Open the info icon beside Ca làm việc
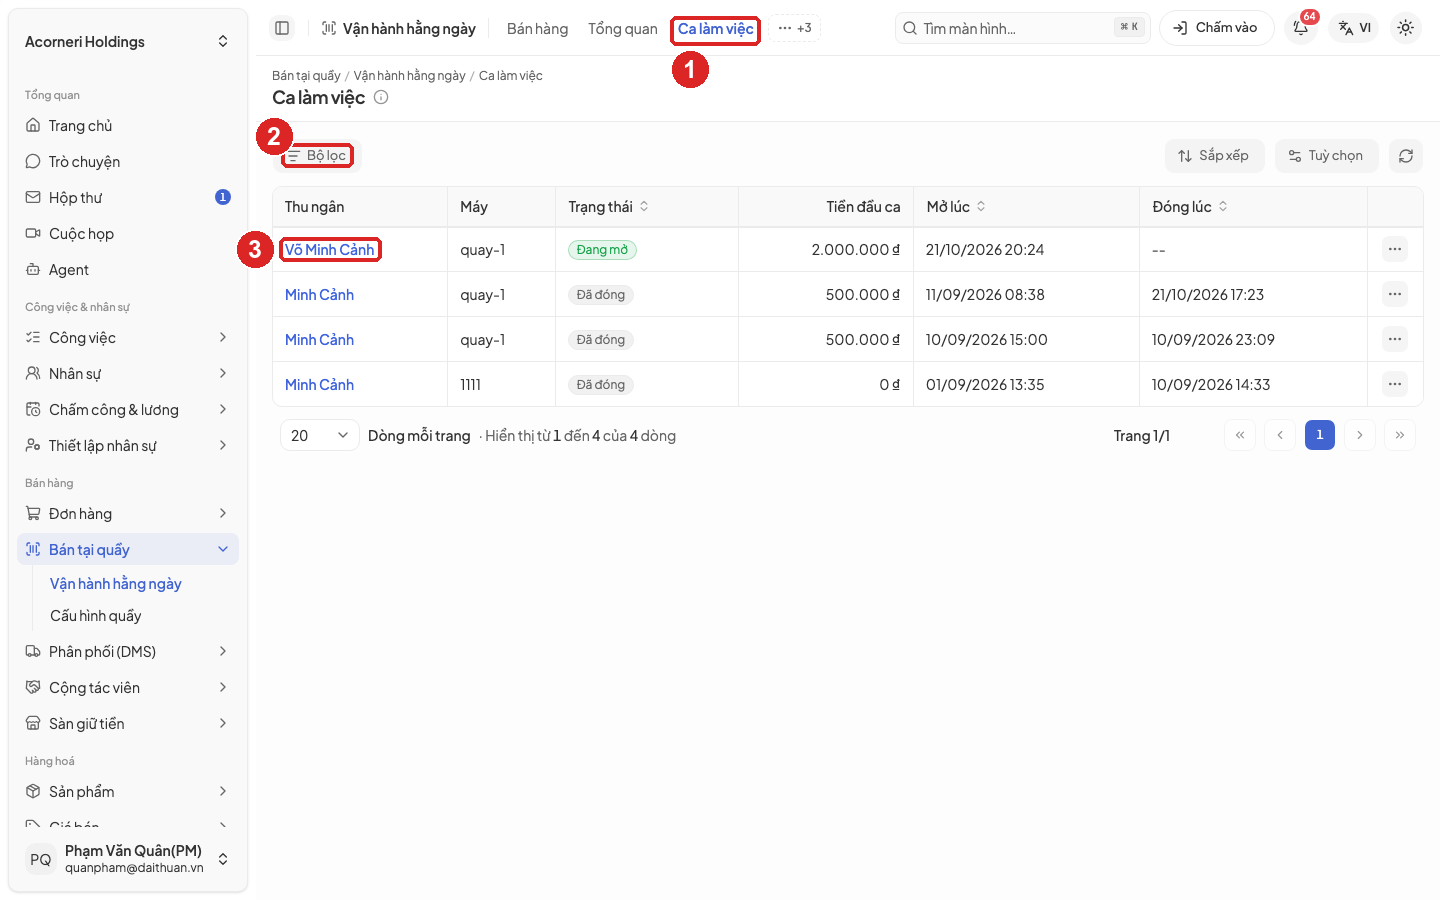The height and width of the screenshot is (900, 1440). [x=381, y=97]
